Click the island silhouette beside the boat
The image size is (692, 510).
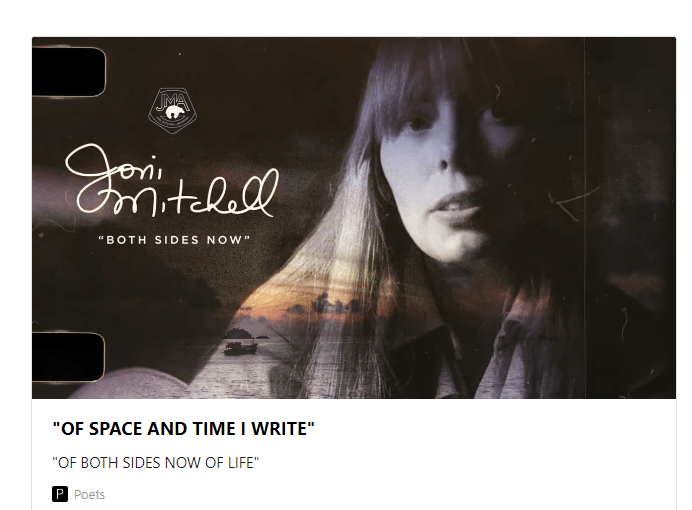240,332
